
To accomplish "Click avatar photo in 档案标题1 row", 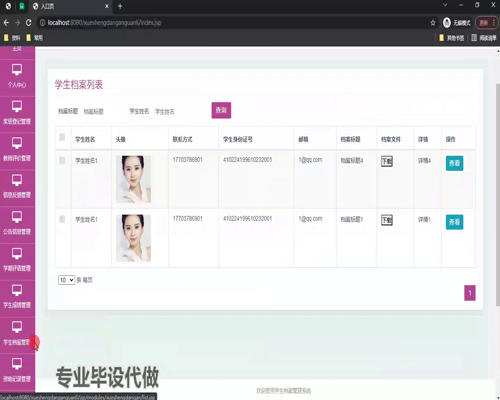I will [x=133, y=238].
